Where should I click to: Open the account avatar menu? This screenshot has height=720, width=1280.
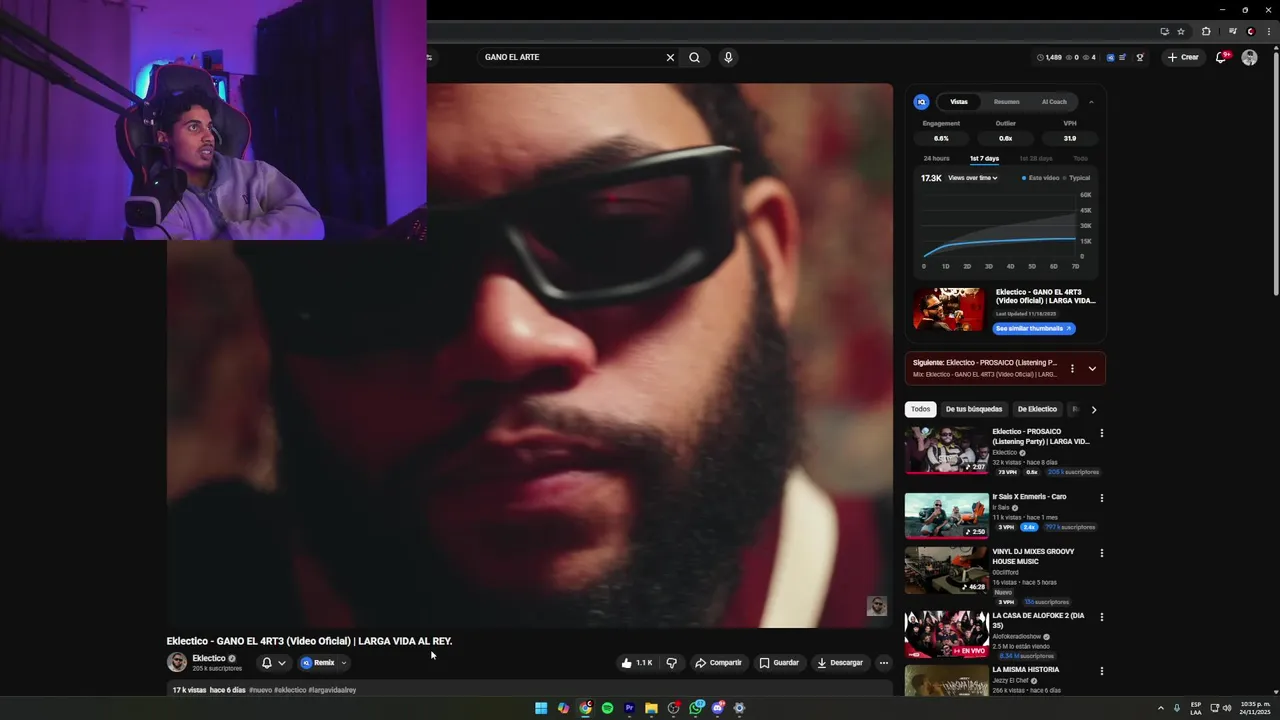pos(1249,57)
